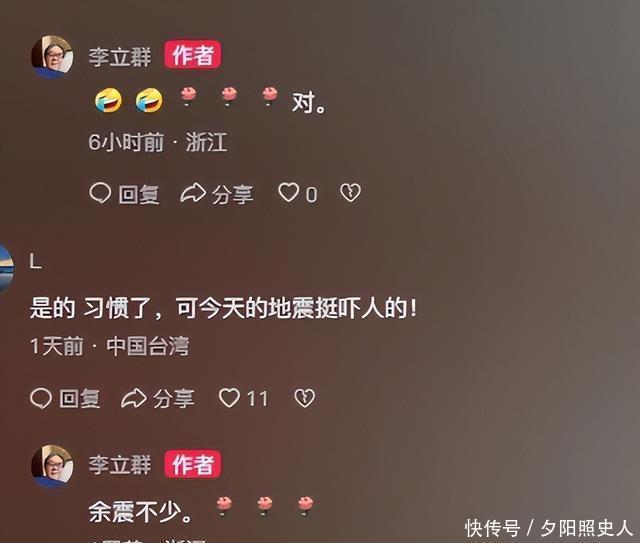Open 李立群 avatar on 余震不少 comment
This screenshot has width=640, height=543.
[52, 466]
